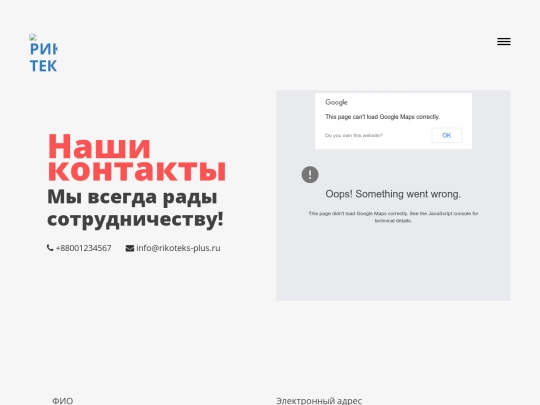Click the envelope email icon
The image size is (540, 405).
[129, 248]
